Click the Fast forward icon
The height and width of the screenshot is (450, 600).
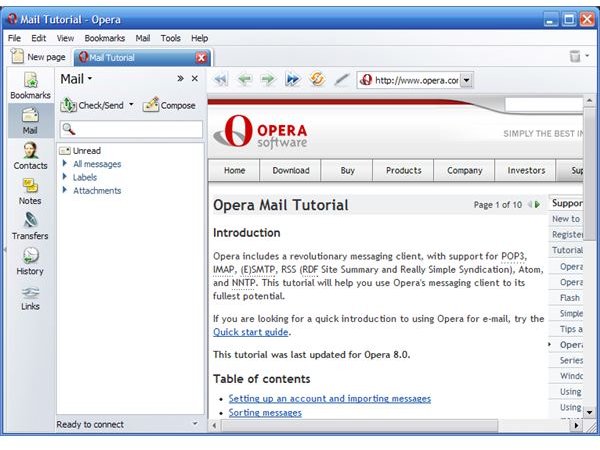coord(293,80)
